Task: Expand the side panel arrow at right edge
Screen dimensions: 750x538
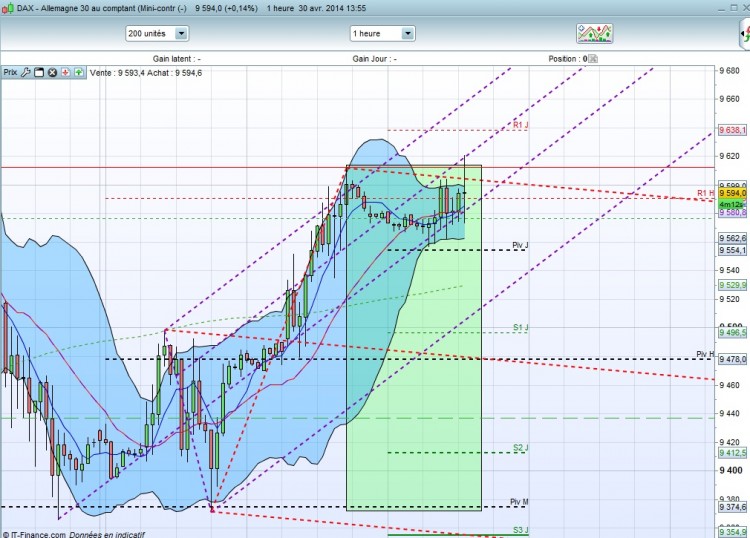Action: 745,34
